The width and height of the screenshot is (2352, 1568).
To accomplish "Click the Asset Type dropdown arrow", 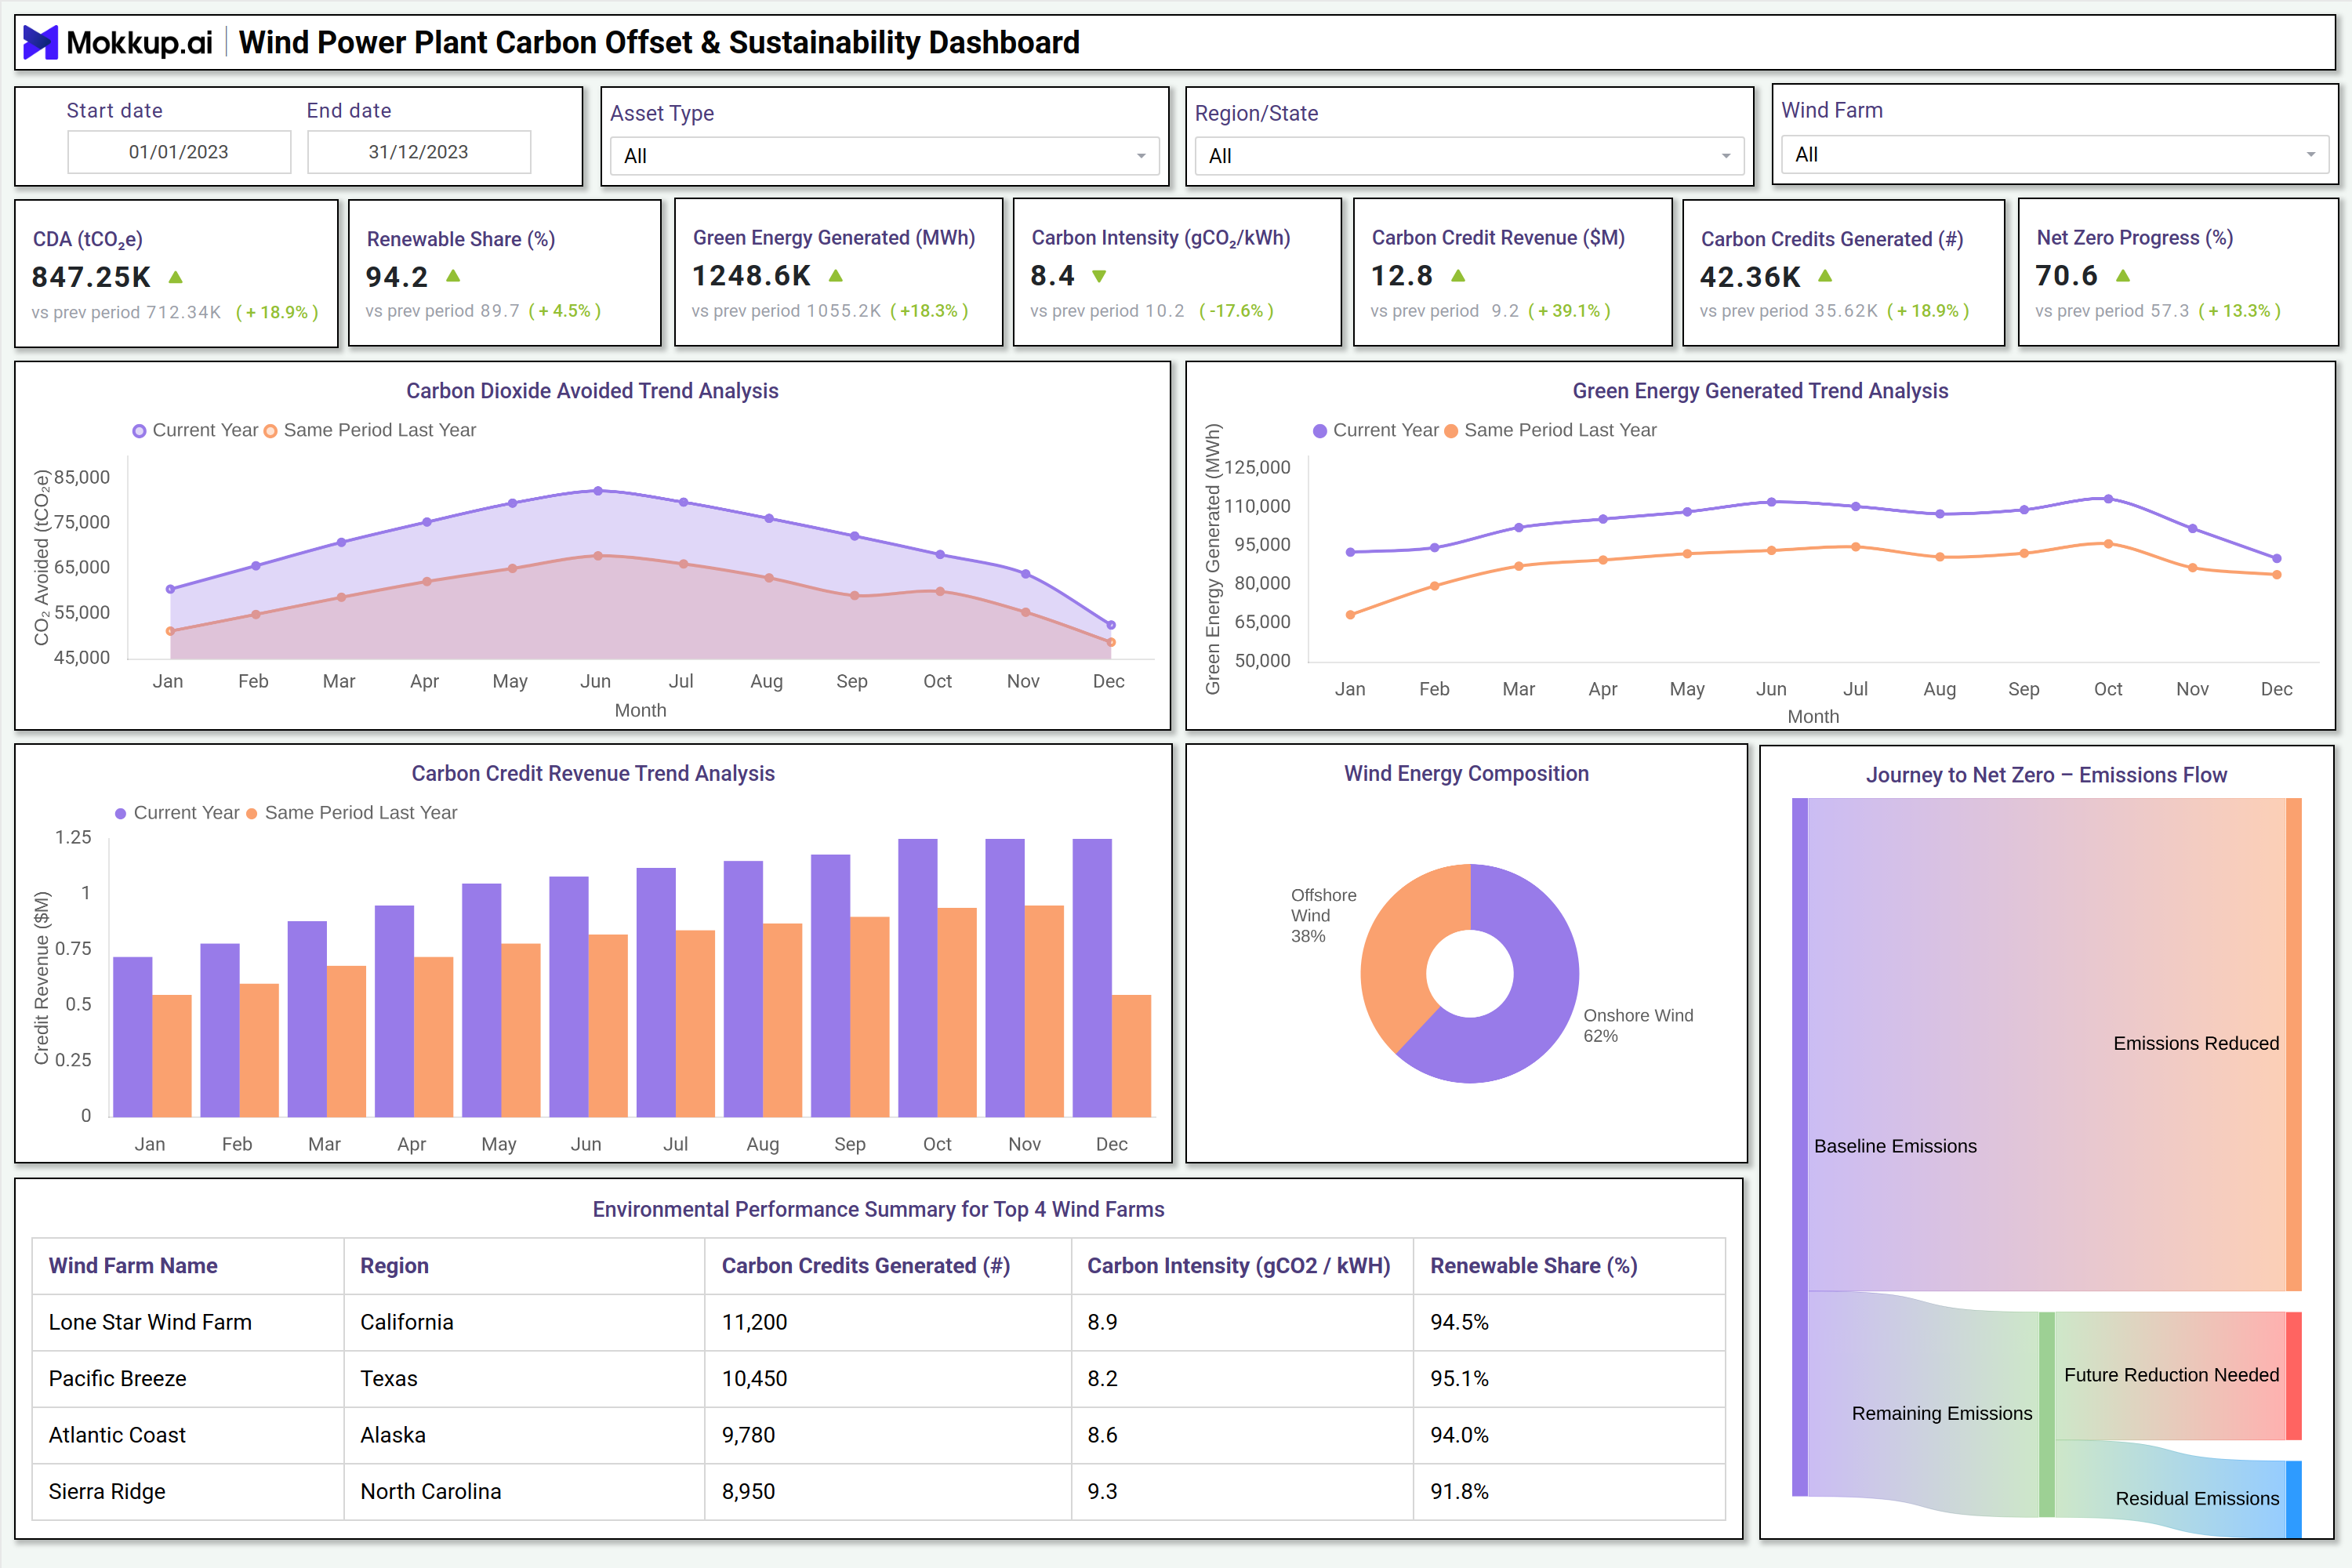I will 1141,156.
